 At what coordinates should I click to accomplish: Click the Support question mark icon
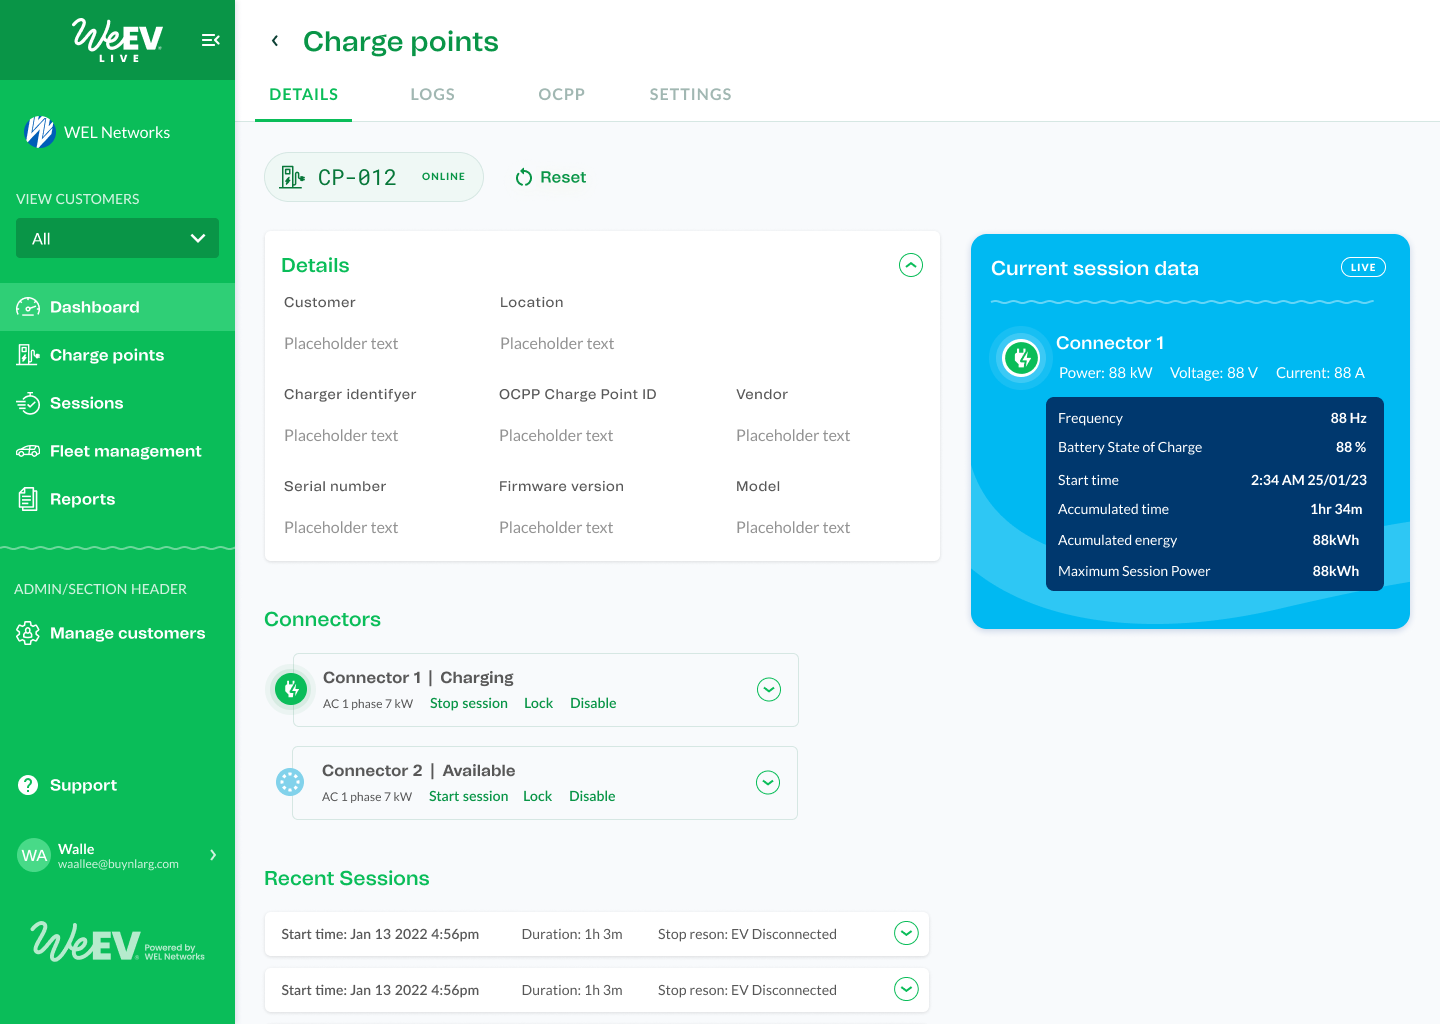point(28,785)
